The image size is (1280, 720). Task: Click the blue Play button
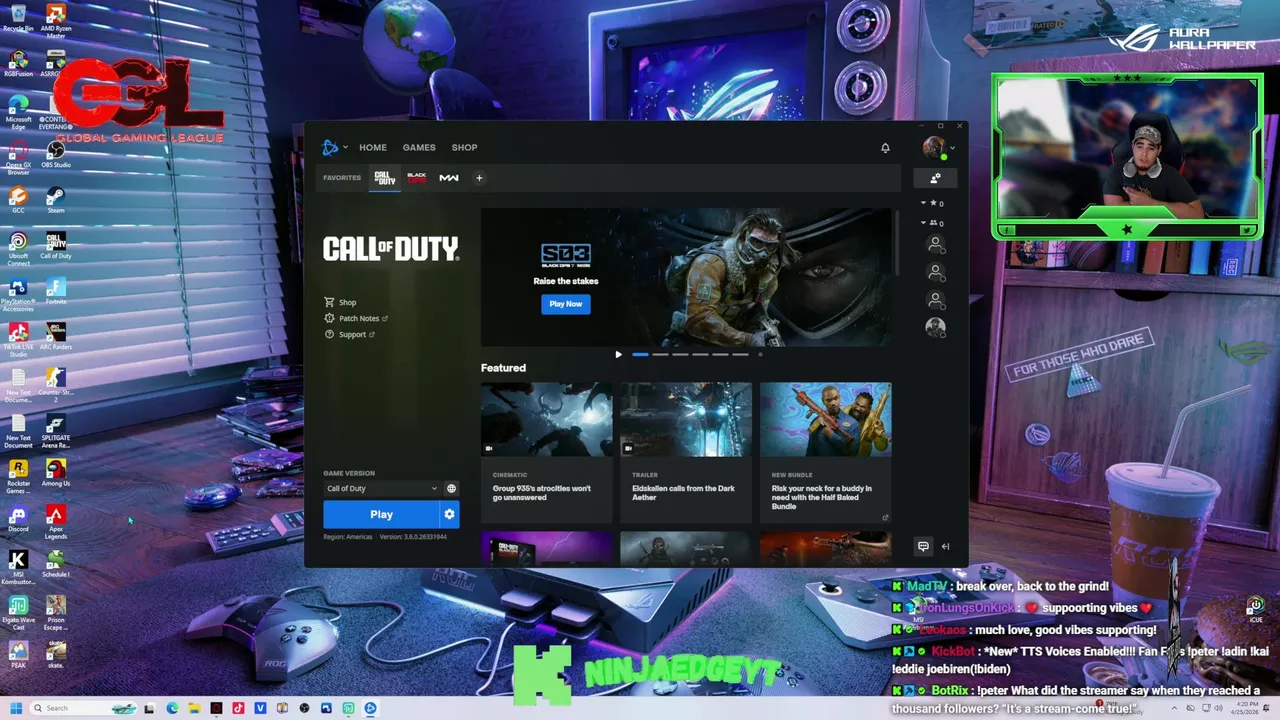pos(381,514)
